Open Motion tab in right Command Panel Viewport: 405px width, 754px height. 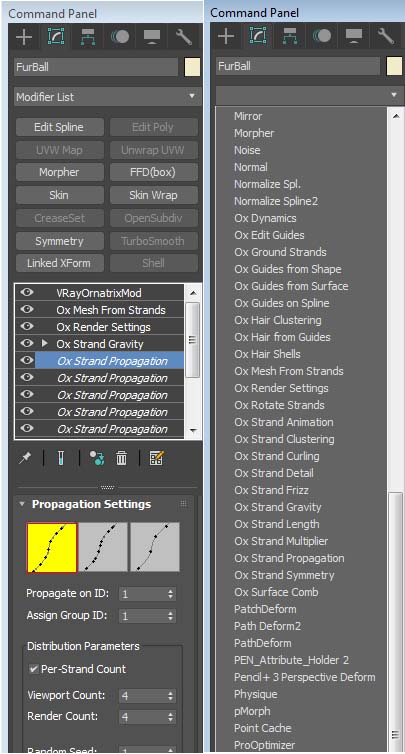pyautogui.click(x=322, y=37)
